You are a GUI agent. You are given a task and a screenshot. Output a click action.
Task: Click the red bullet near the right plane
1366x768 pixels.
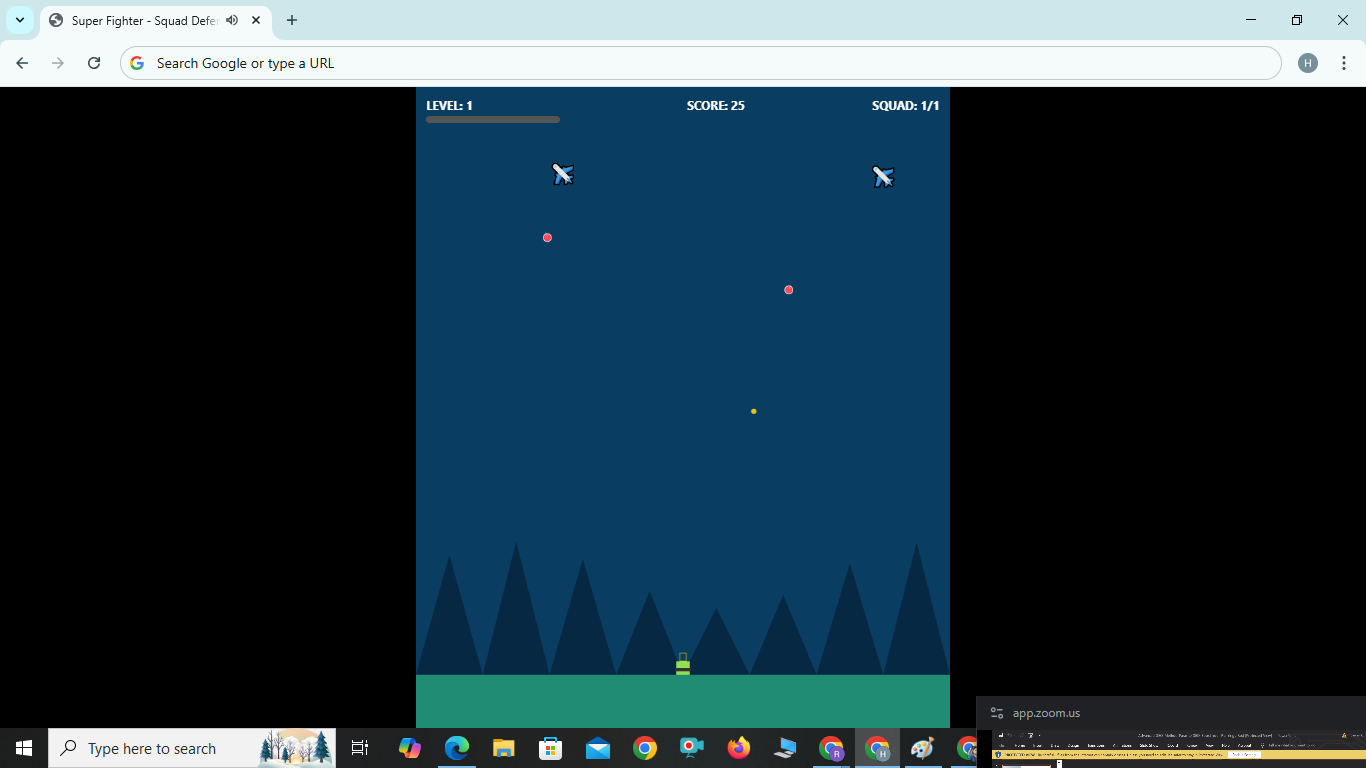[x=788, y=289]
